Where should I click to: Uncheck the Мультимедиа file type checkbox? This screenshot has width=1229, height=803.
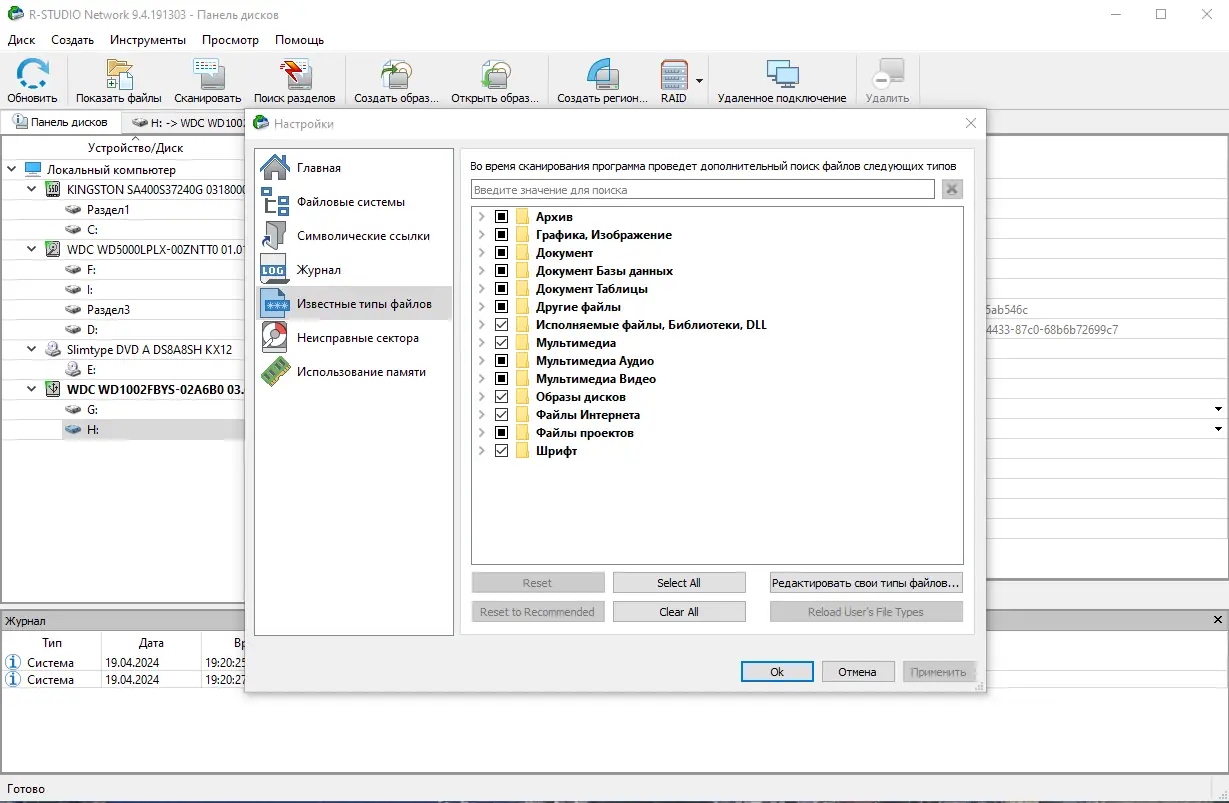(x=501, y=342)
